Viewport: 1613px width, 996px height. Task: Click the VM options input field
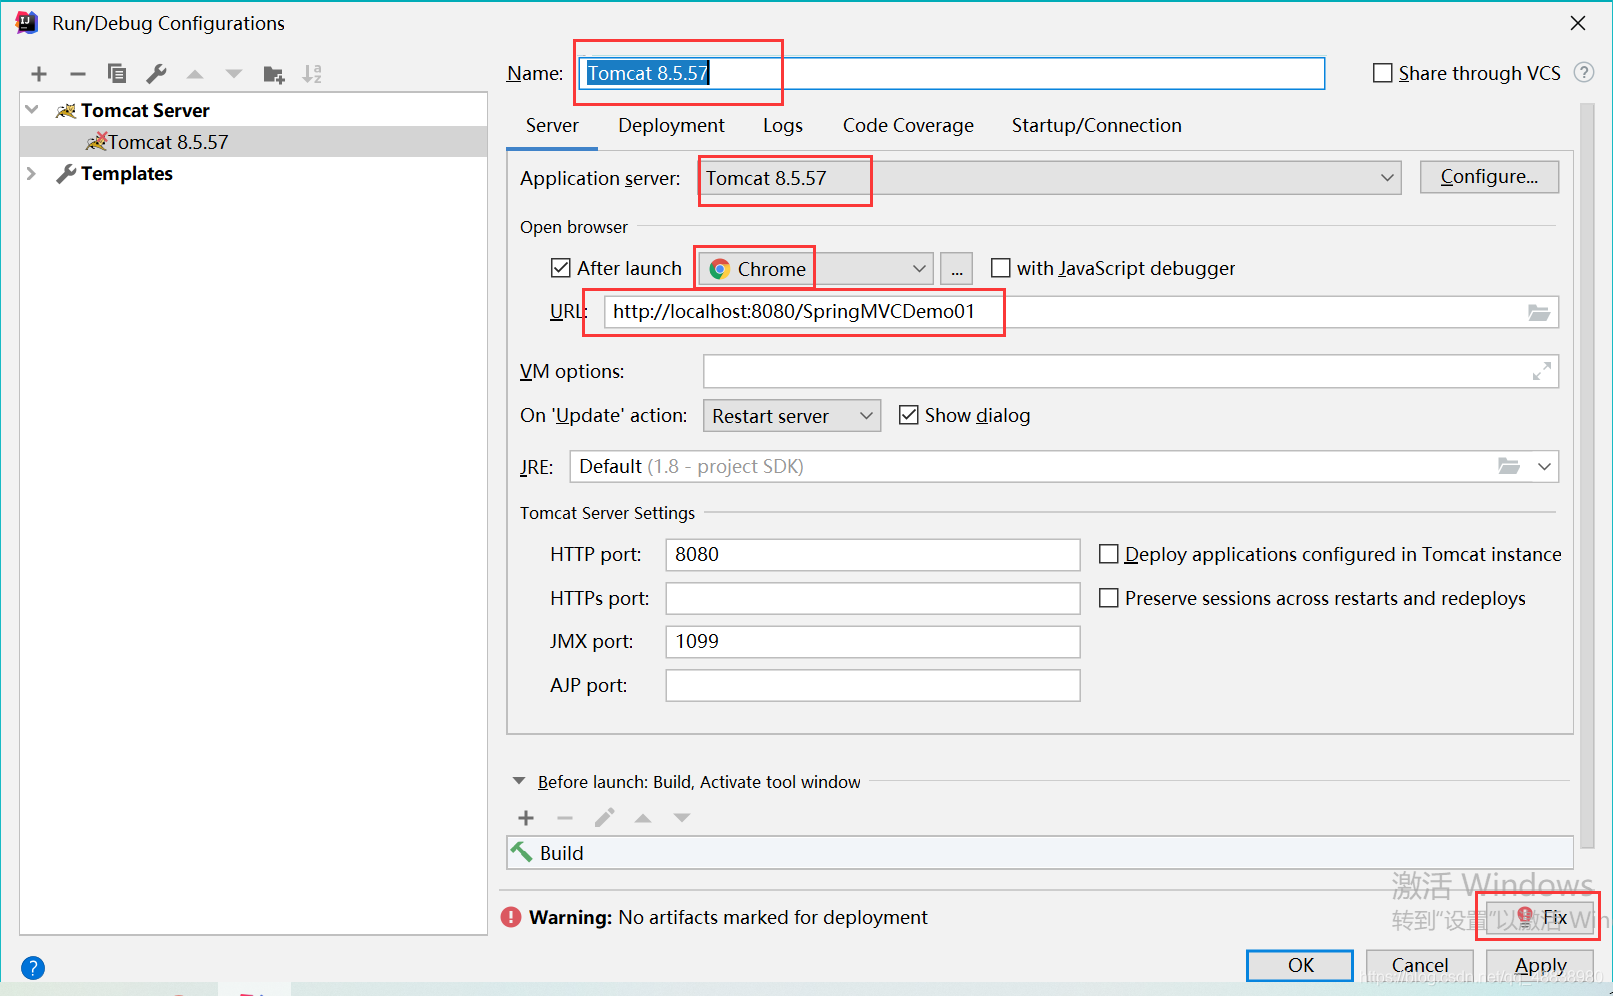click(x=1131, y=371)
